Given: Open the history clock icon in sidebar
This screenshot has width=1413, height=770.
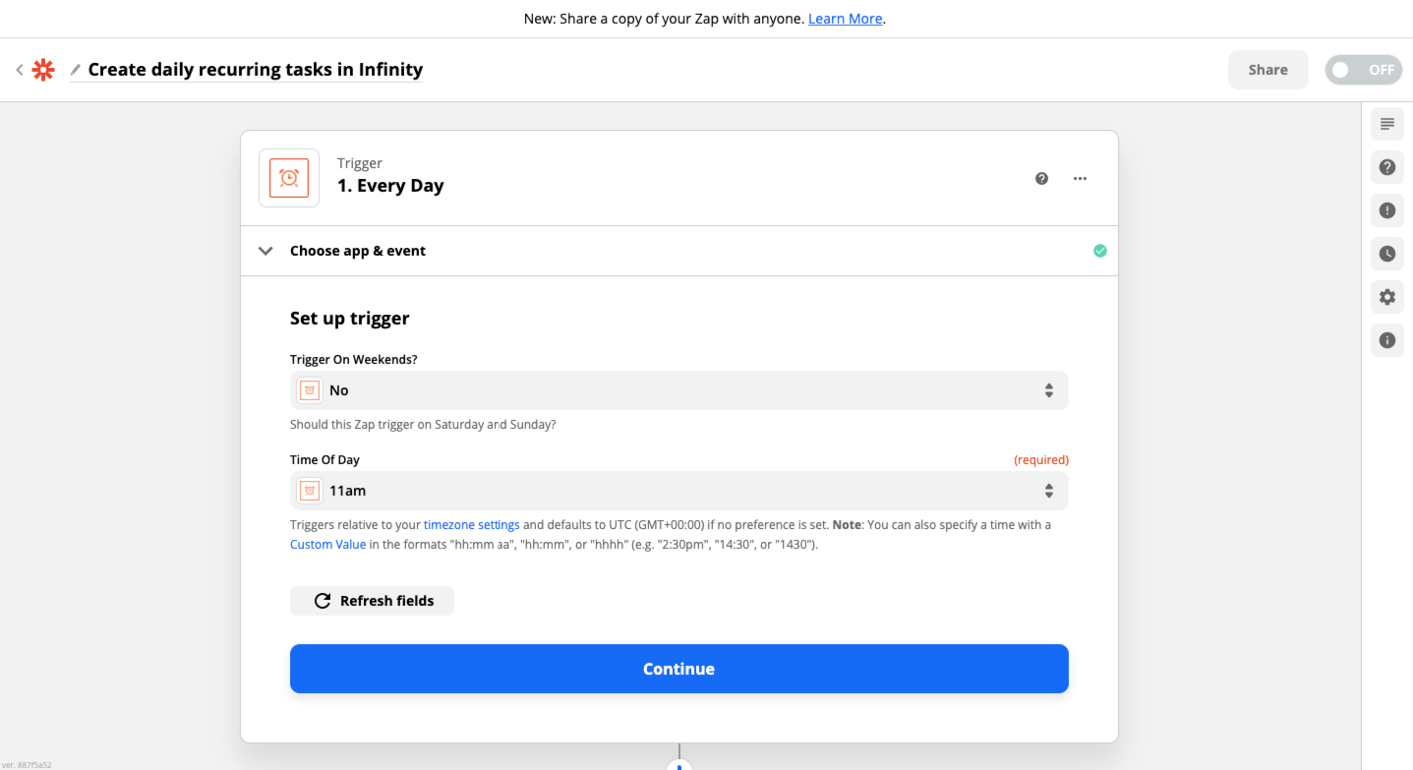Looking at the screenshot, I should coord(1387,254).
